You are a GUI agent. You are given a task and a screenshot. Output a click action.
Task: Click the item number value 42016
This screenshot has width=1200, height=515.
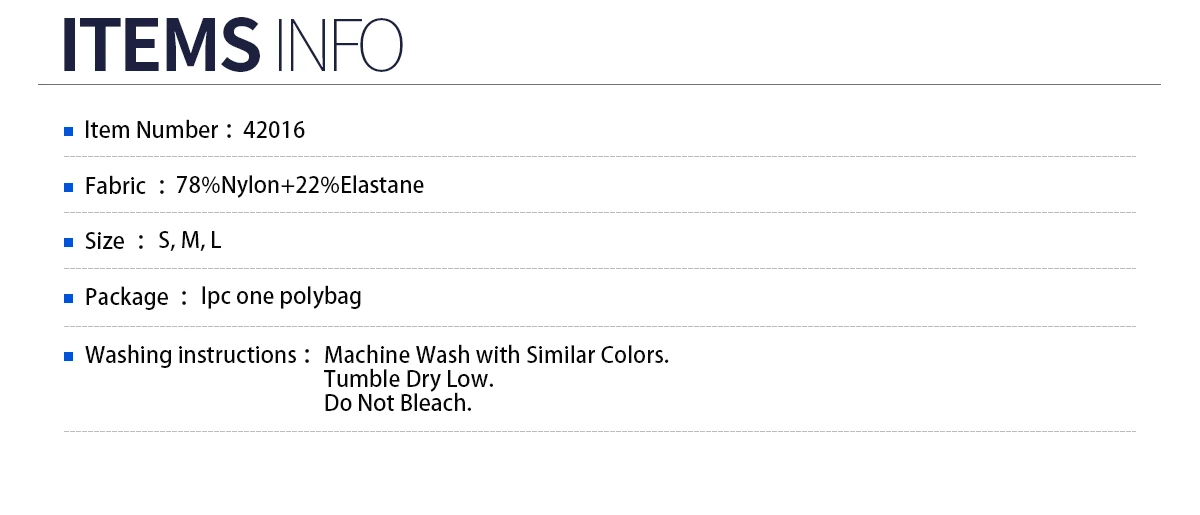pos(274,130)
